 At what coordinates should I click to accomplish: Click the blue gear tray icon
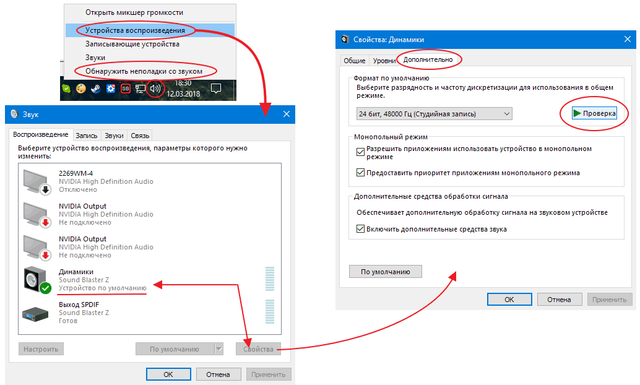111,89
